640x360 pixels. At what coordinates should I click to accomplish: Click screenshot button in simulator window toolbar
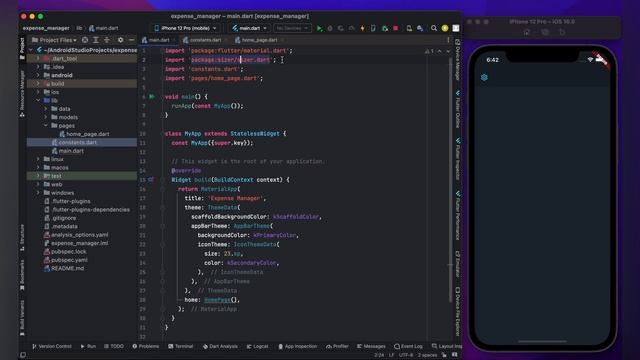[x=545, y=32]
